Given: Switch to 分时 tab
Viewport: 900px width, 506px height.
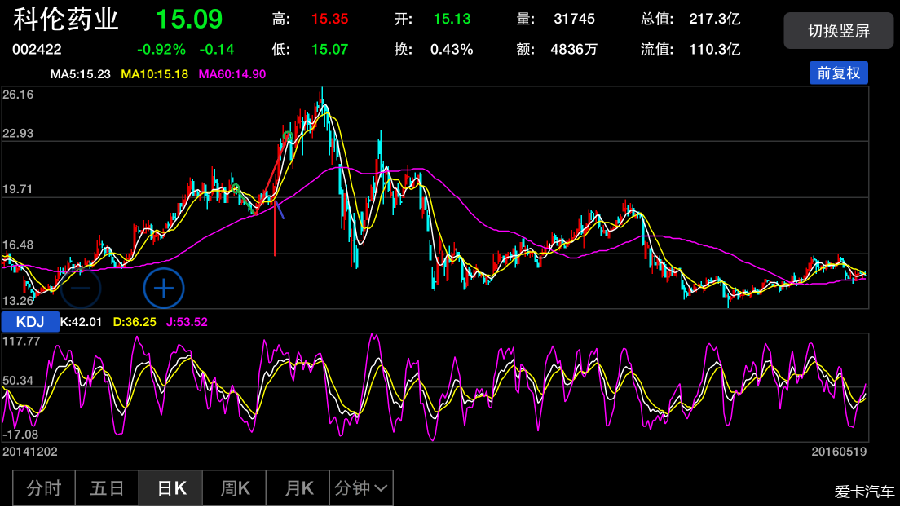Looking at the screenshot, I should click(x=44, y=488).
